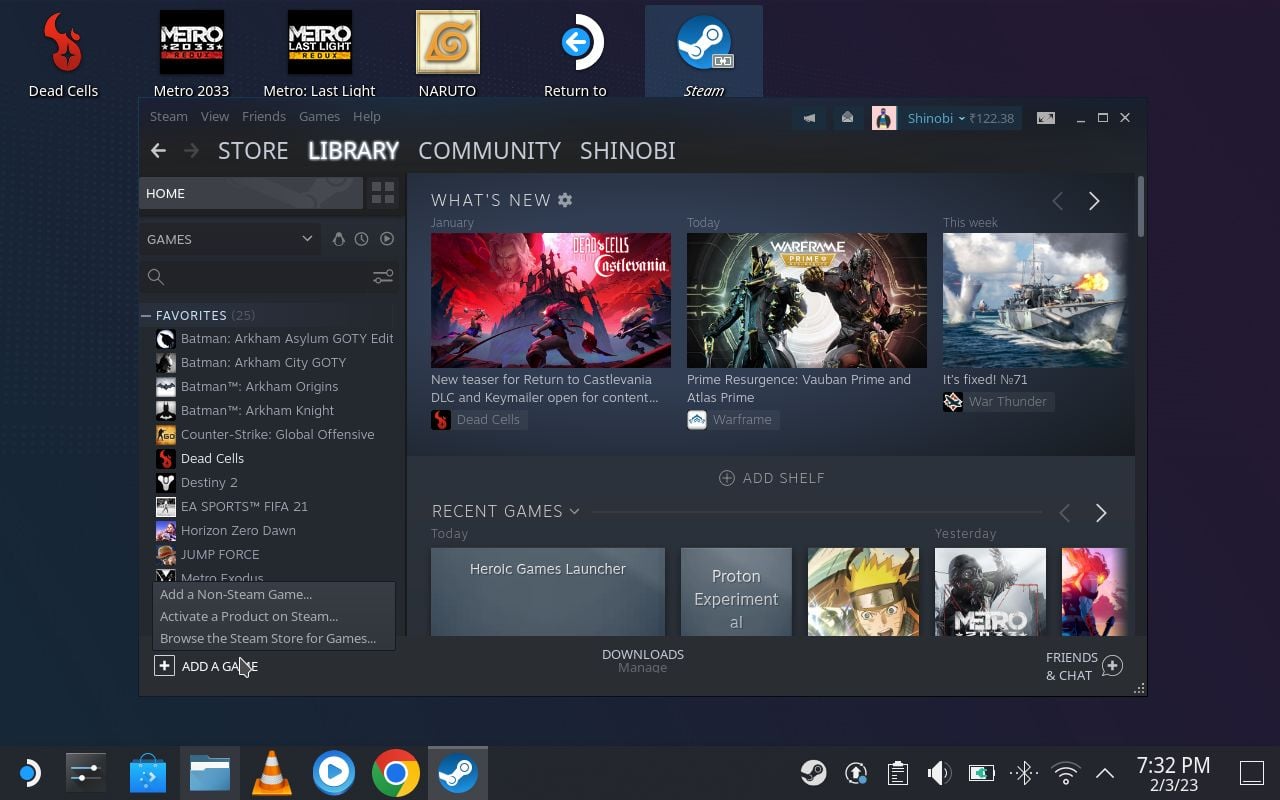The width and height of the screenshot is (1280, 800).
Task: Open the COMMUNITY tab
Action: pyautogui.click(x=489, y=150)
